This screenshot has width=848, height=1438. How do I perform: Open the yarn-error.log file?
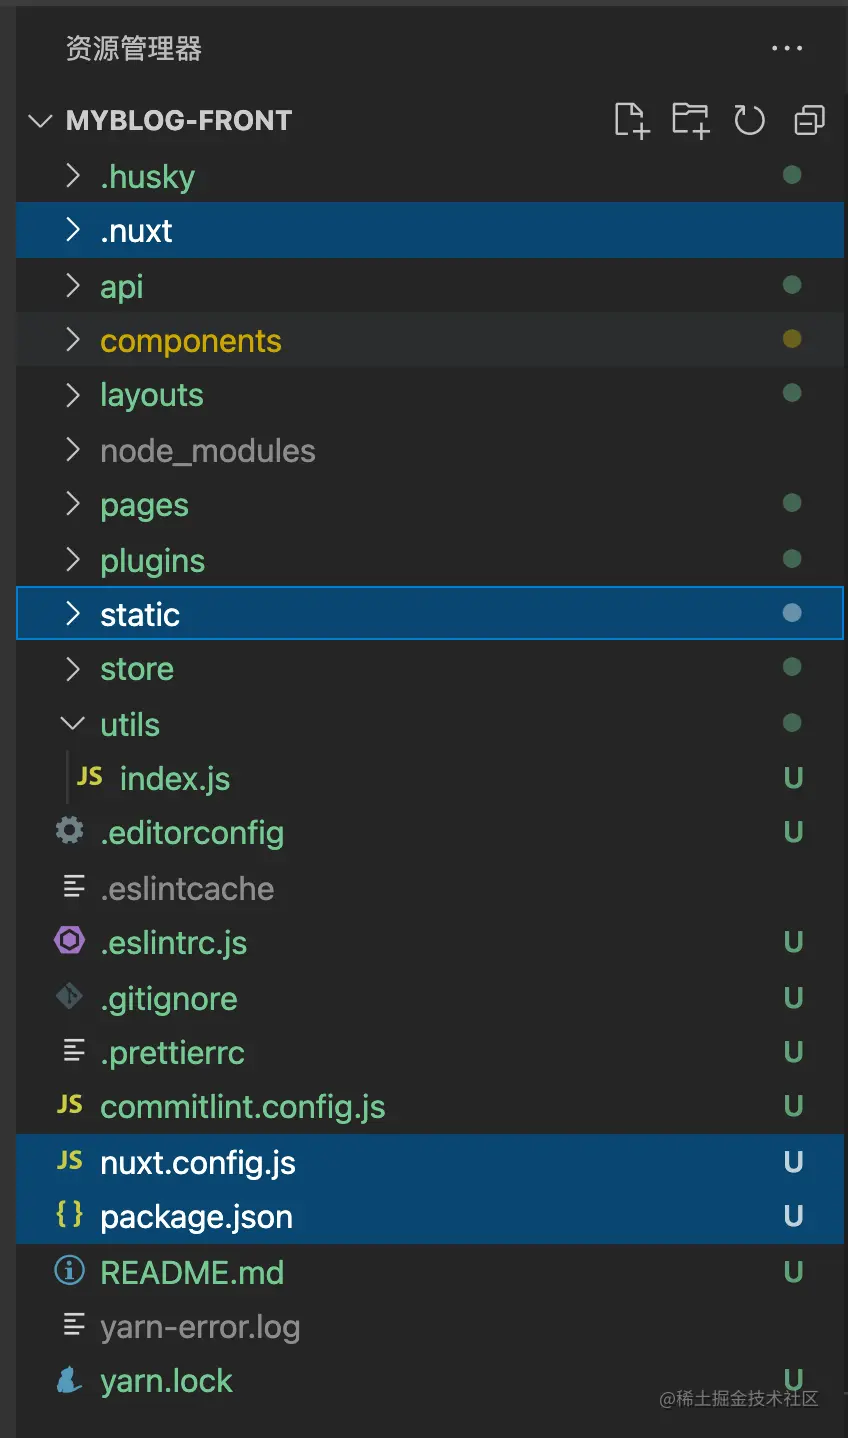pos(200,1327)
